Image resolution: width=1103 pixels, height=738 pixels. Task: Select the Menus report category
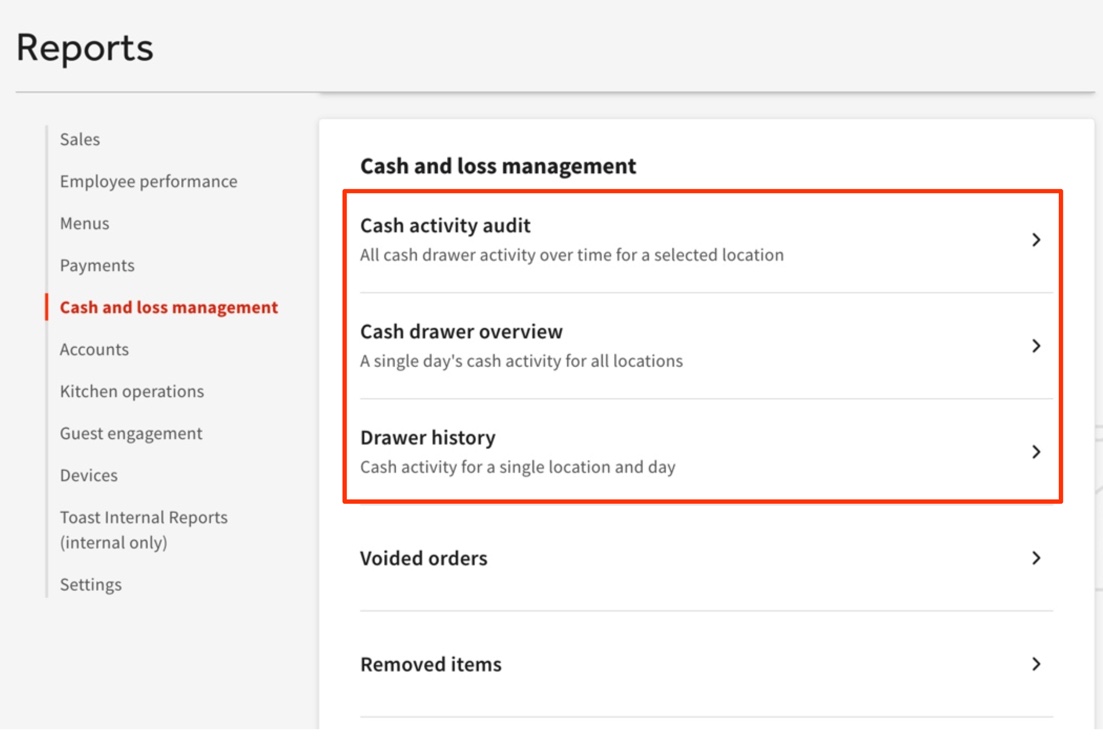84,223
